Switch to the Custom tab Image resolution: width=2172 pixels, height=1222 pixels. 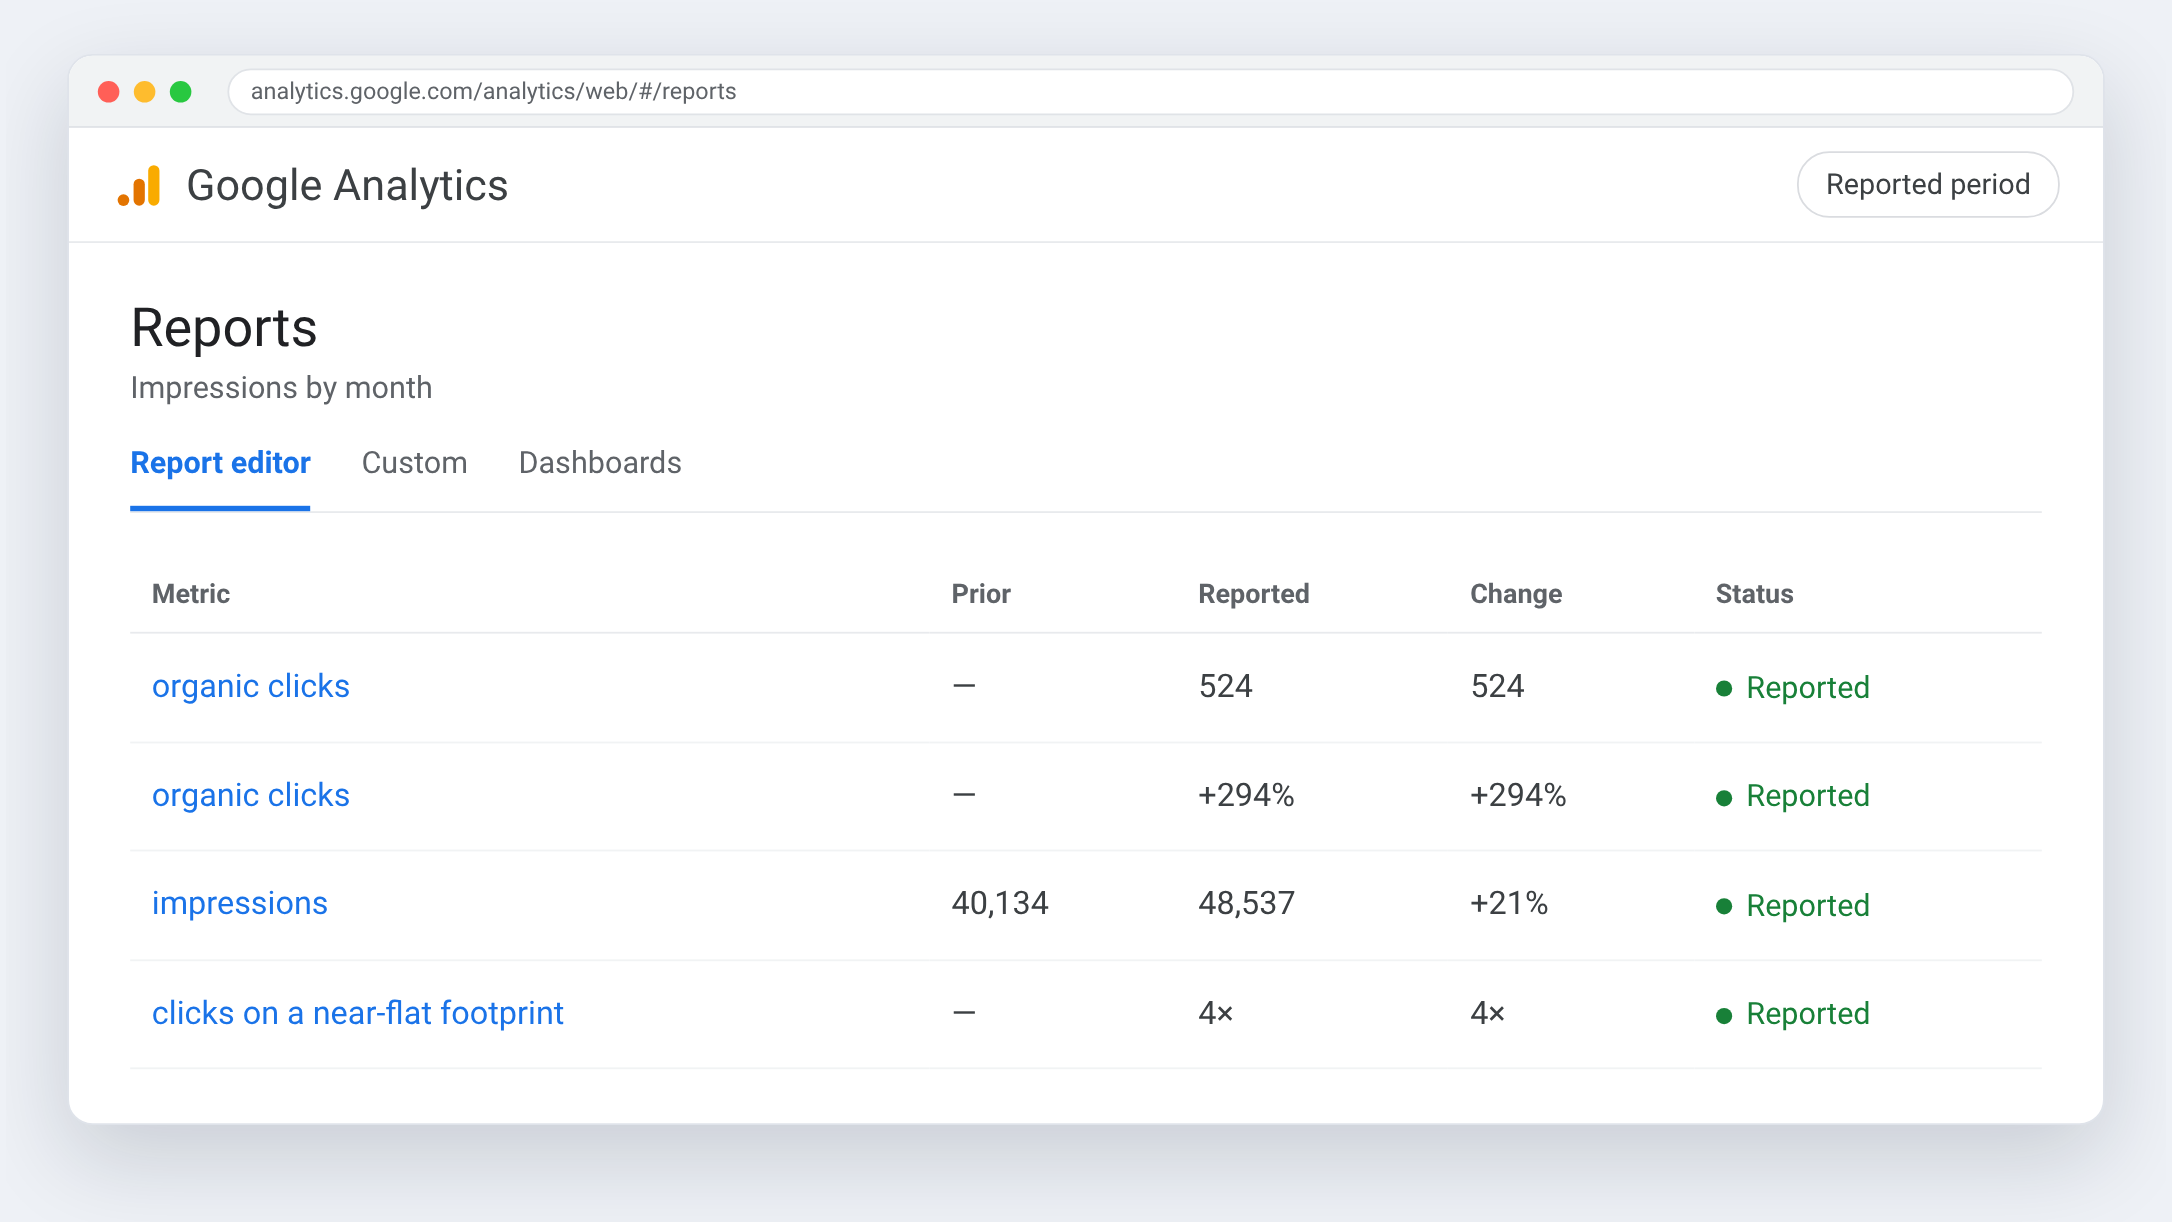414,463
